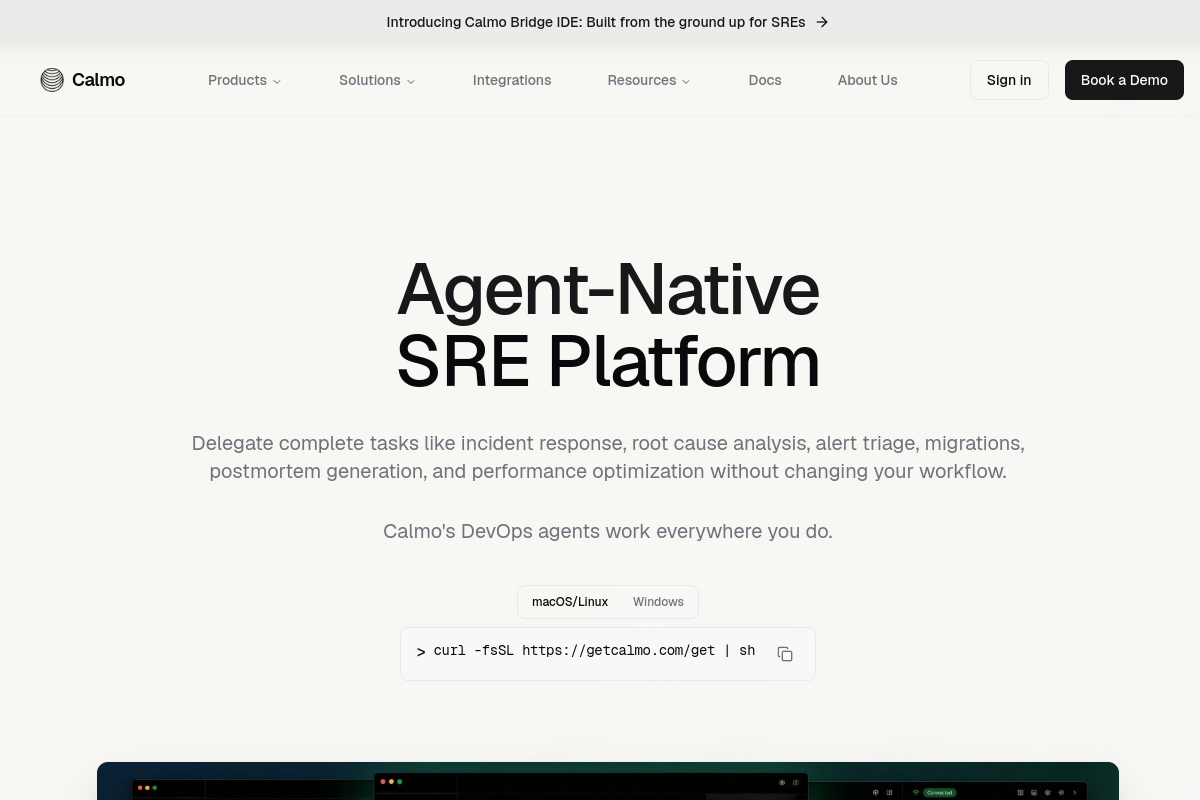Click the Calmo brand name
Viewport: 1200px width, 800px height.
(x=98, y=80)
